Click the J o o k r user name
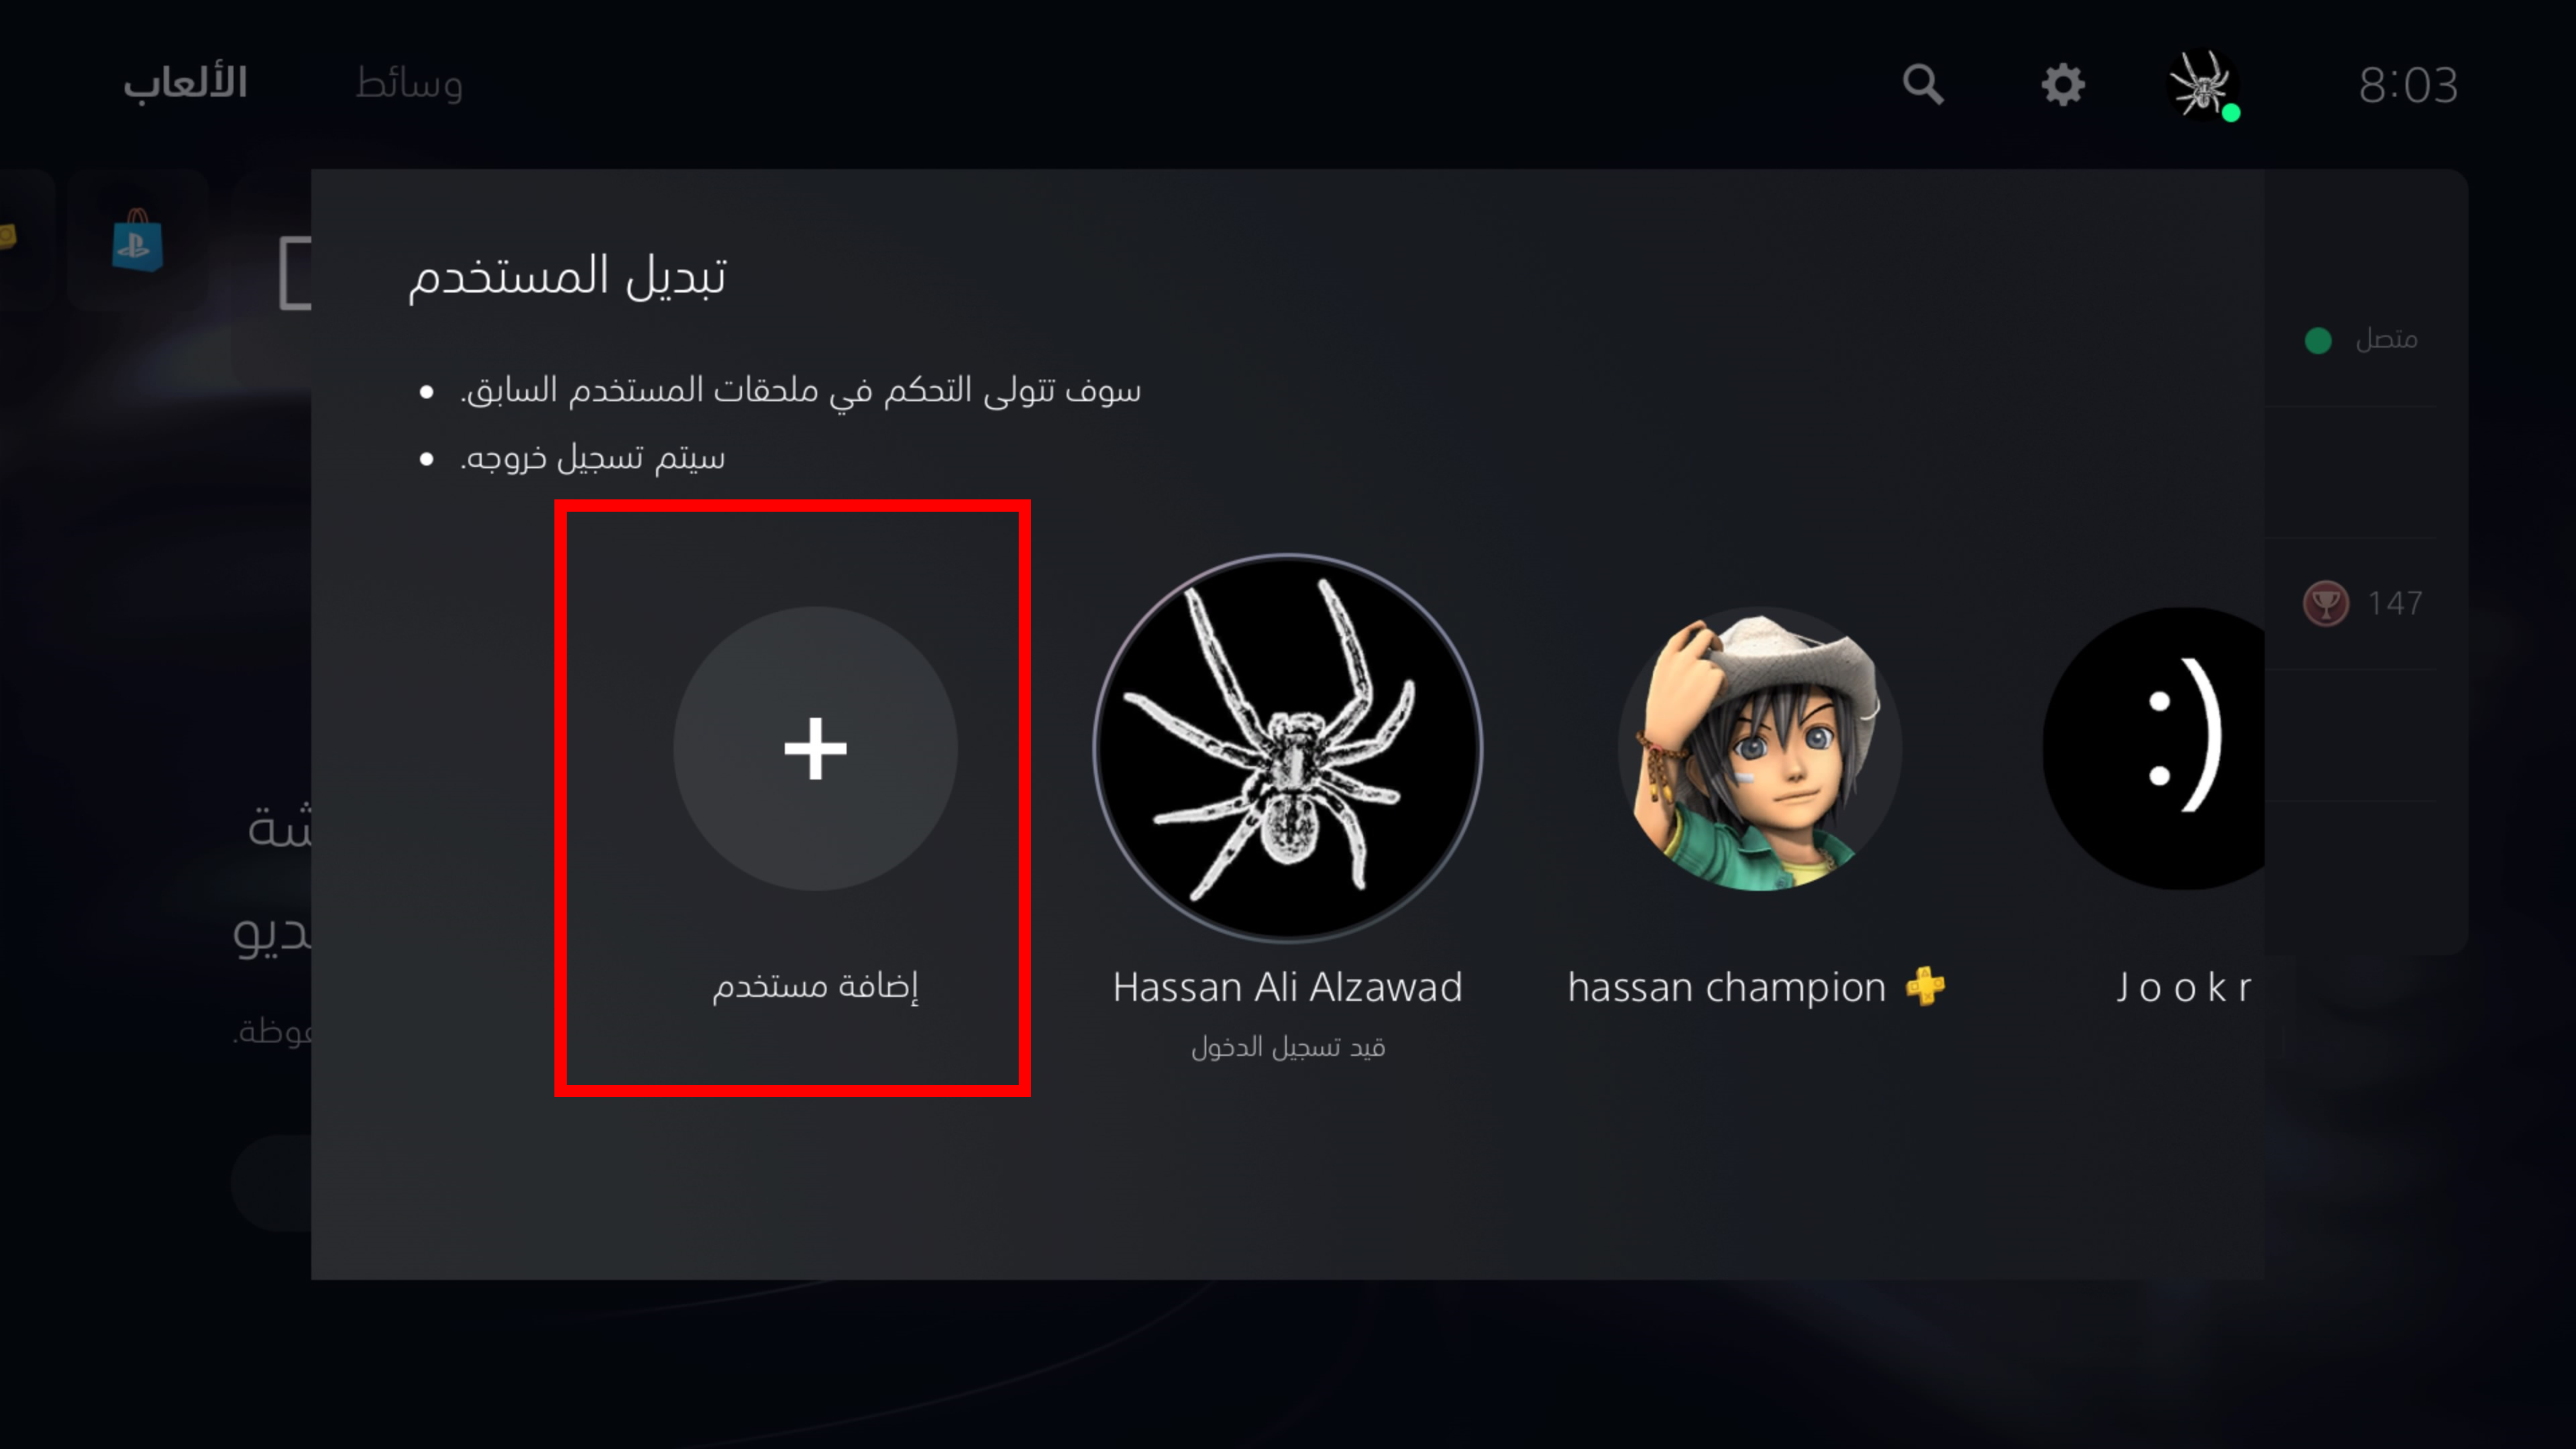 [2184, 987]
